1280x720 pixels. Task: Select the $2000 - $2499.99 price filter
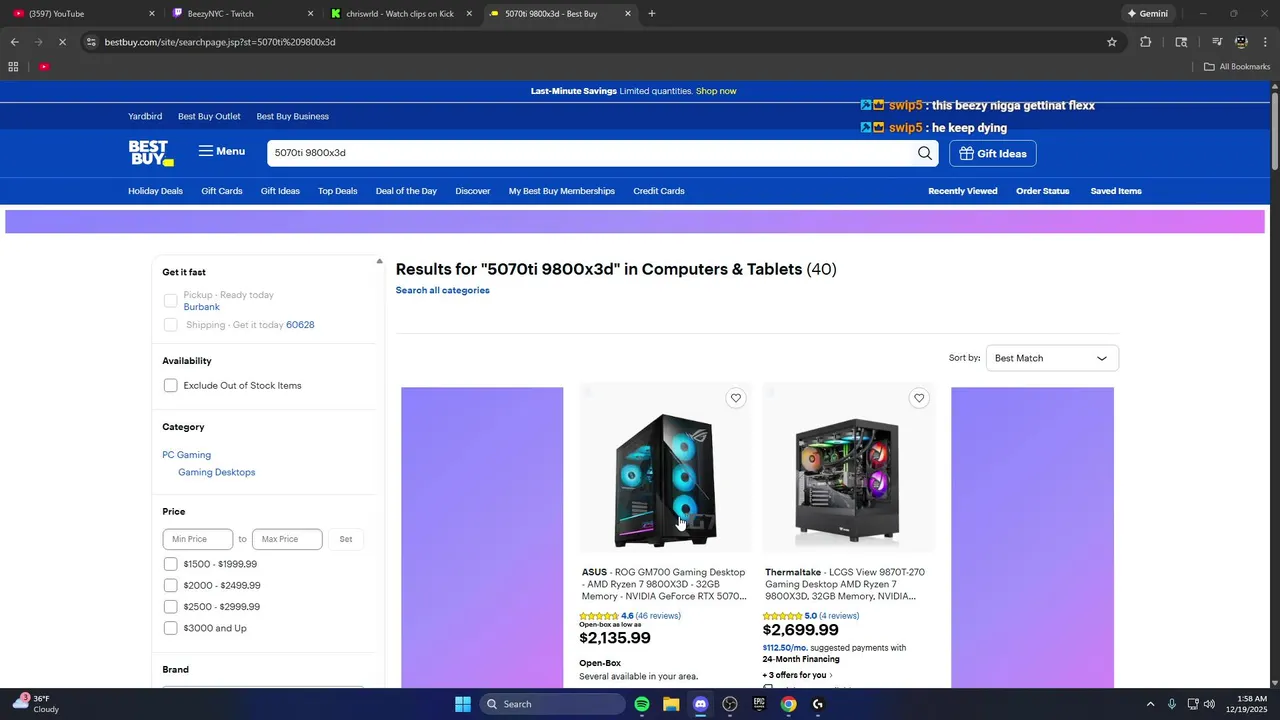coord(170,586)
